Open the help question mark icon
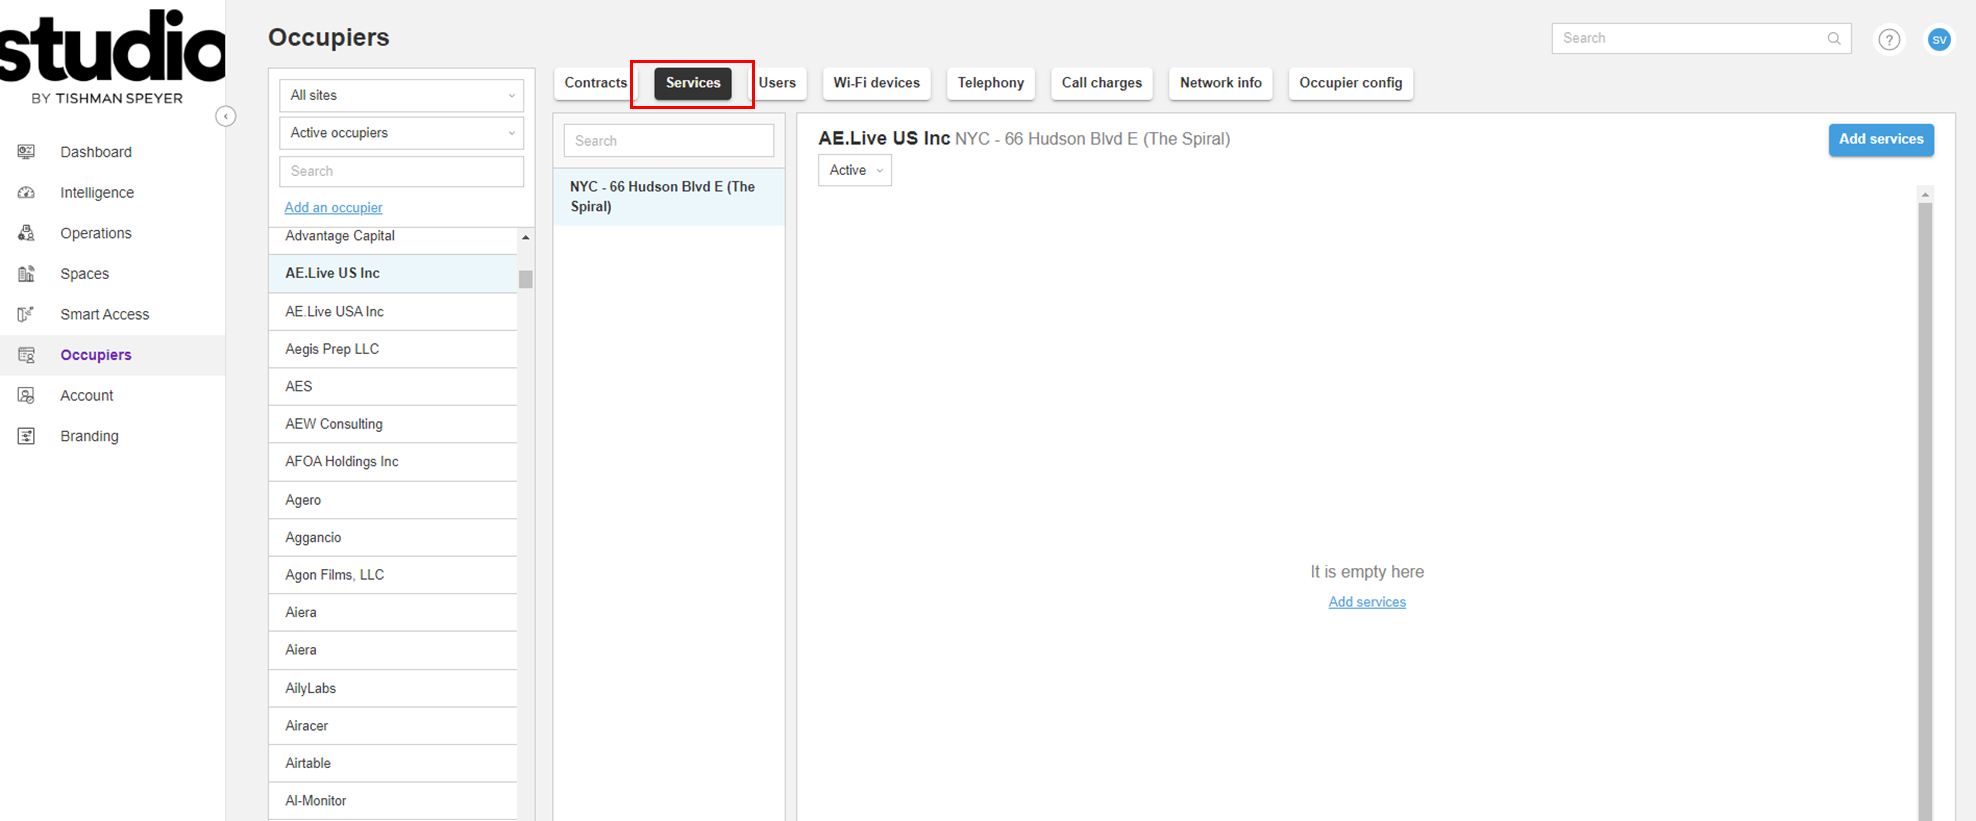Image resolution: width=1976 pixels, height=821 pixels. (1888, 39)
